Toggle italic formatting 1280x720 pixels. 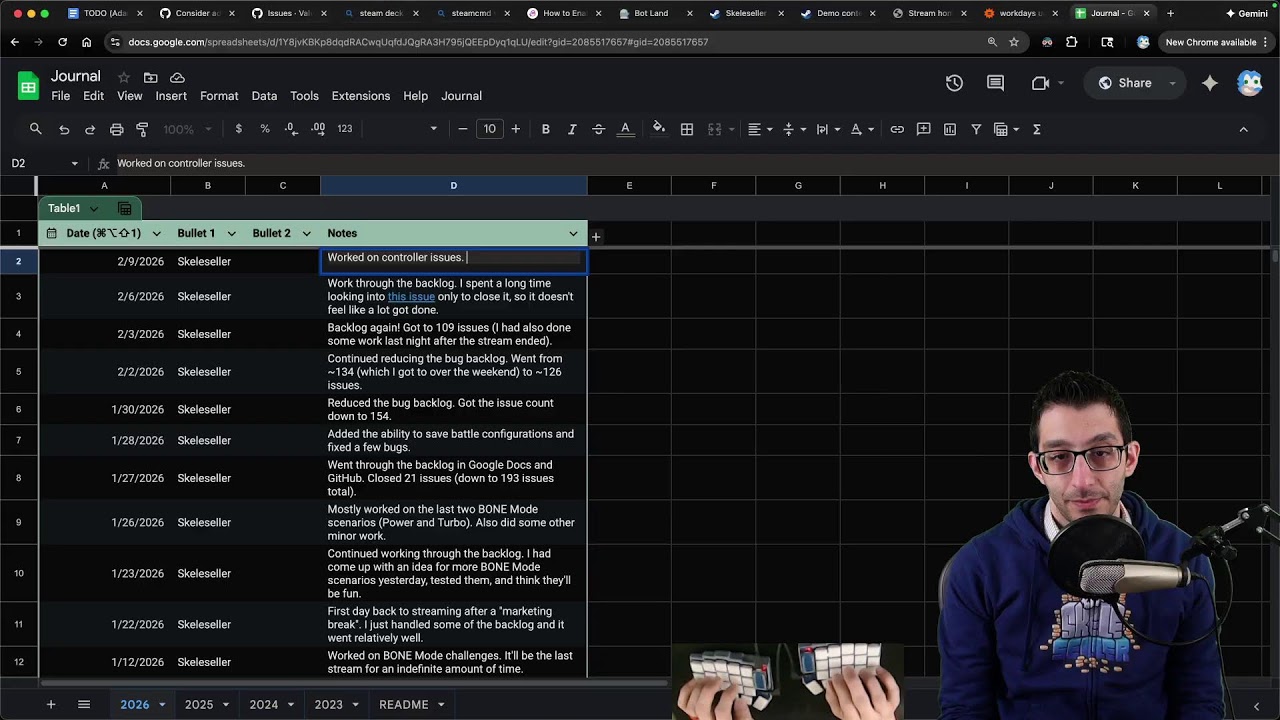pyautogui.click(x=572, y=129)
